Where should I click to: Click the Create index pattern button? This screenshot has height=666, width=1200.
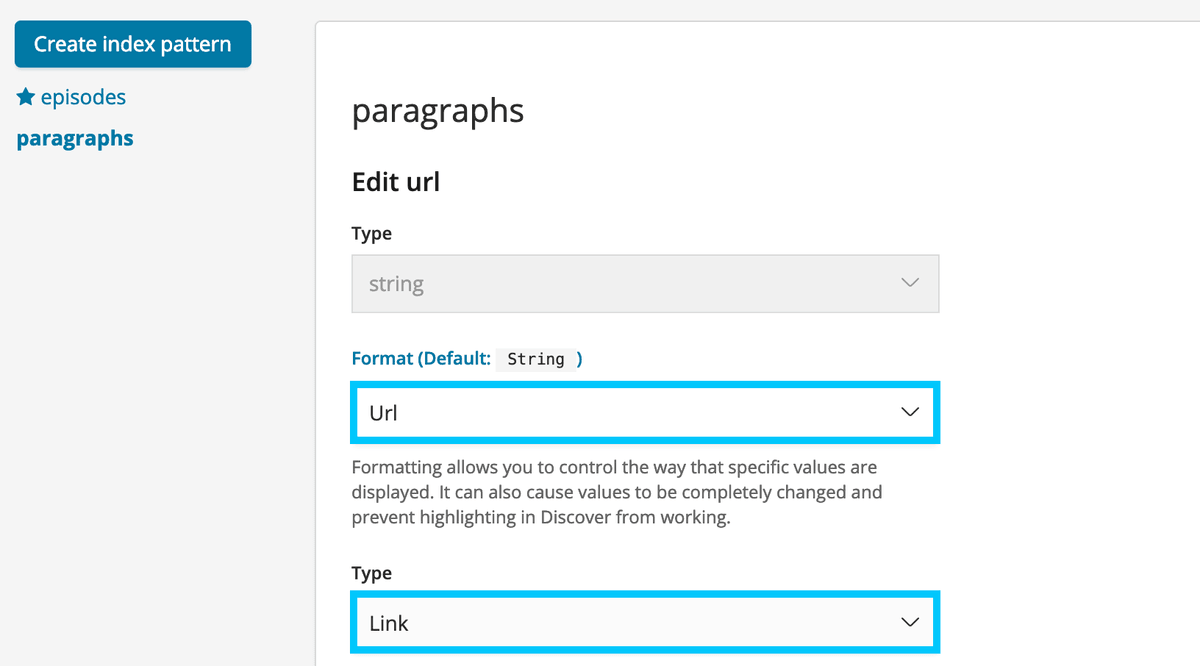pos(132,44)
